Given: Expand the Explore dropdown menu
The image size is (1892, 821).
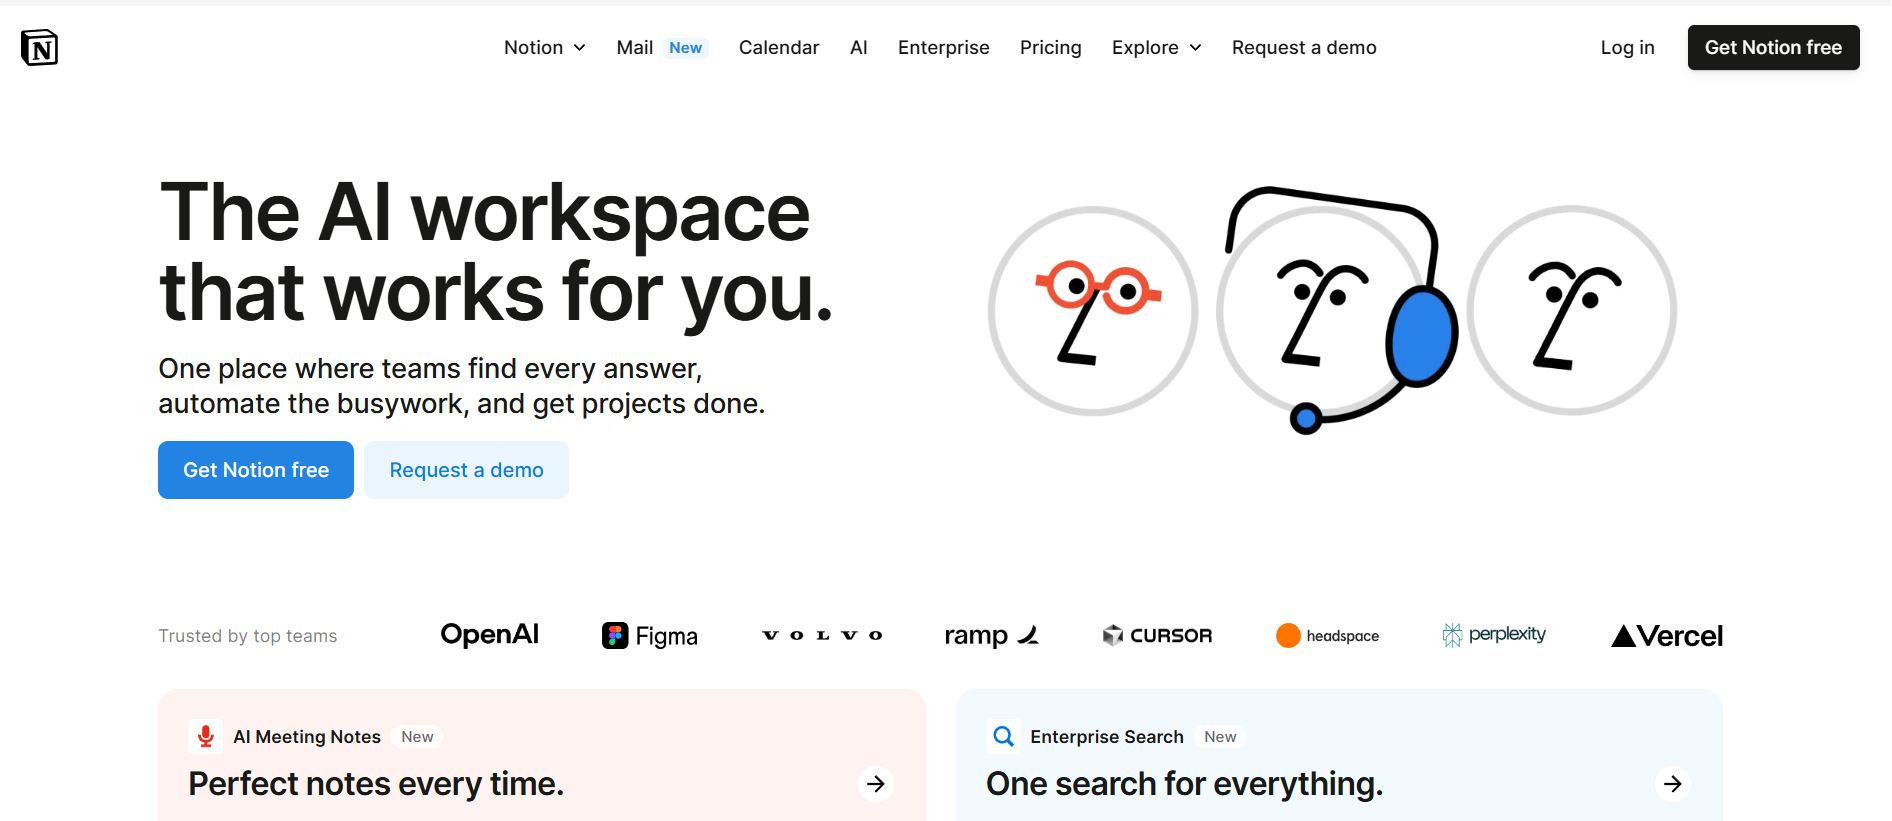Looking at the screenshot, I should pos(1157,47).
